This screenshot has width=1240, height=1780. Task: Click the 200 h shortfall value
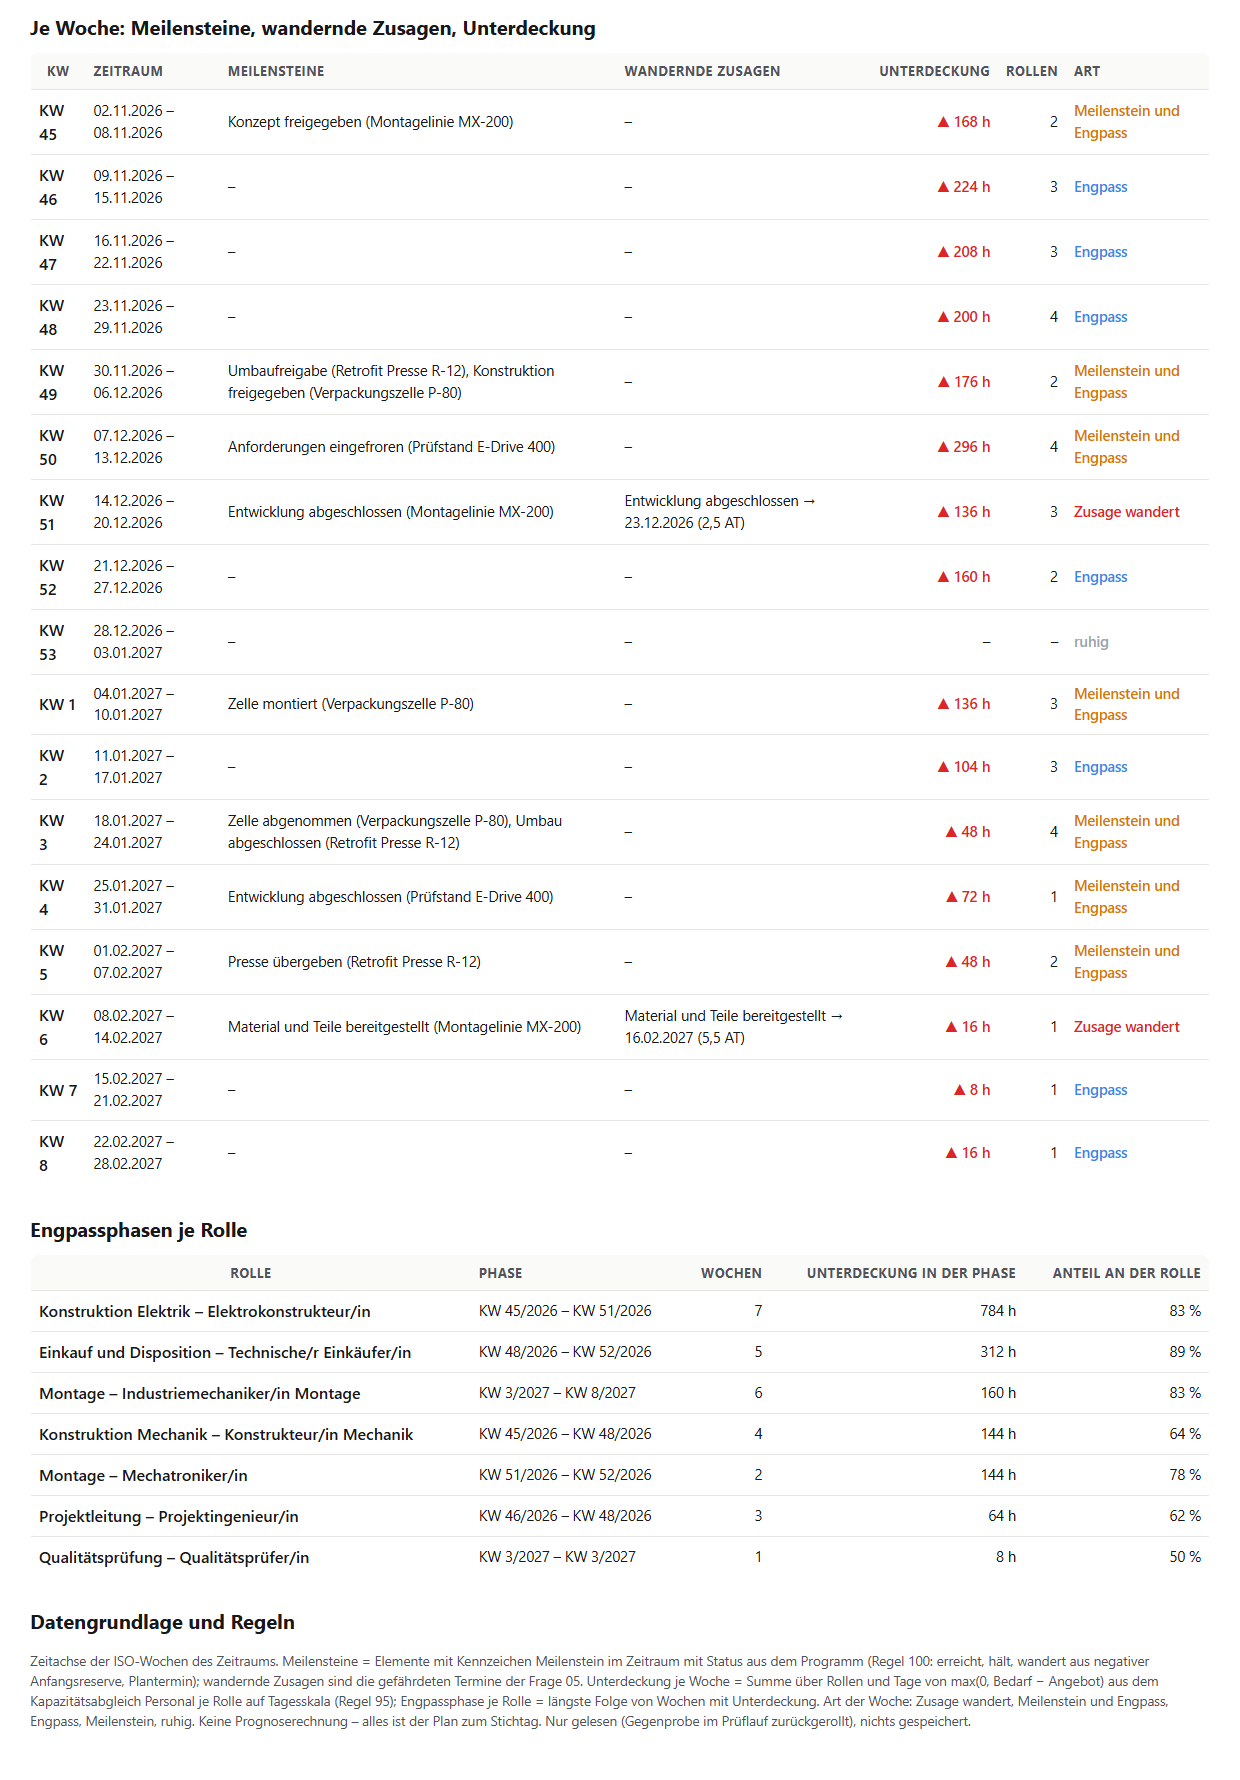964,317
